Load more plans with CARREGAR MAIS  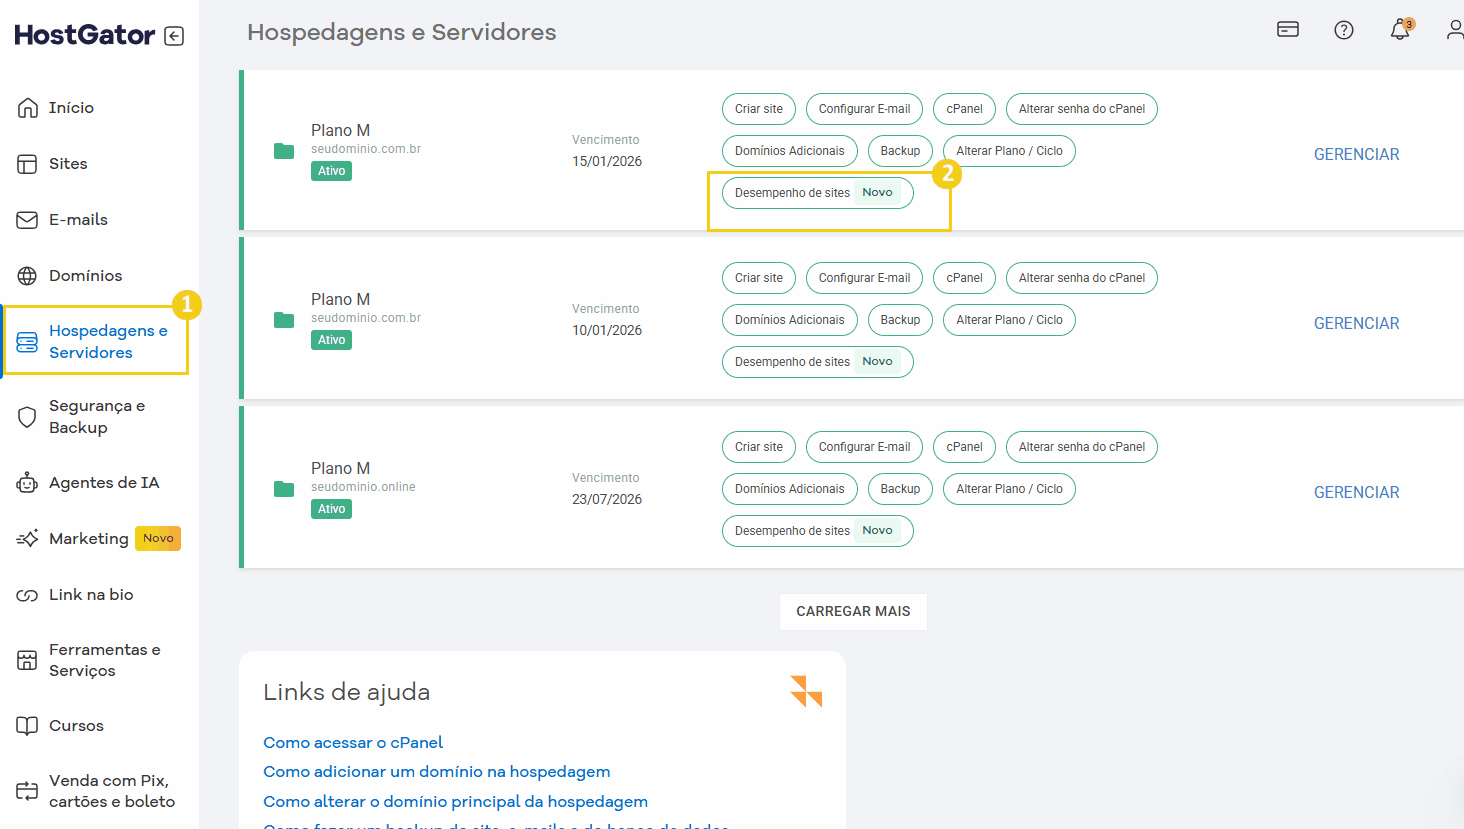coord(853,611)
